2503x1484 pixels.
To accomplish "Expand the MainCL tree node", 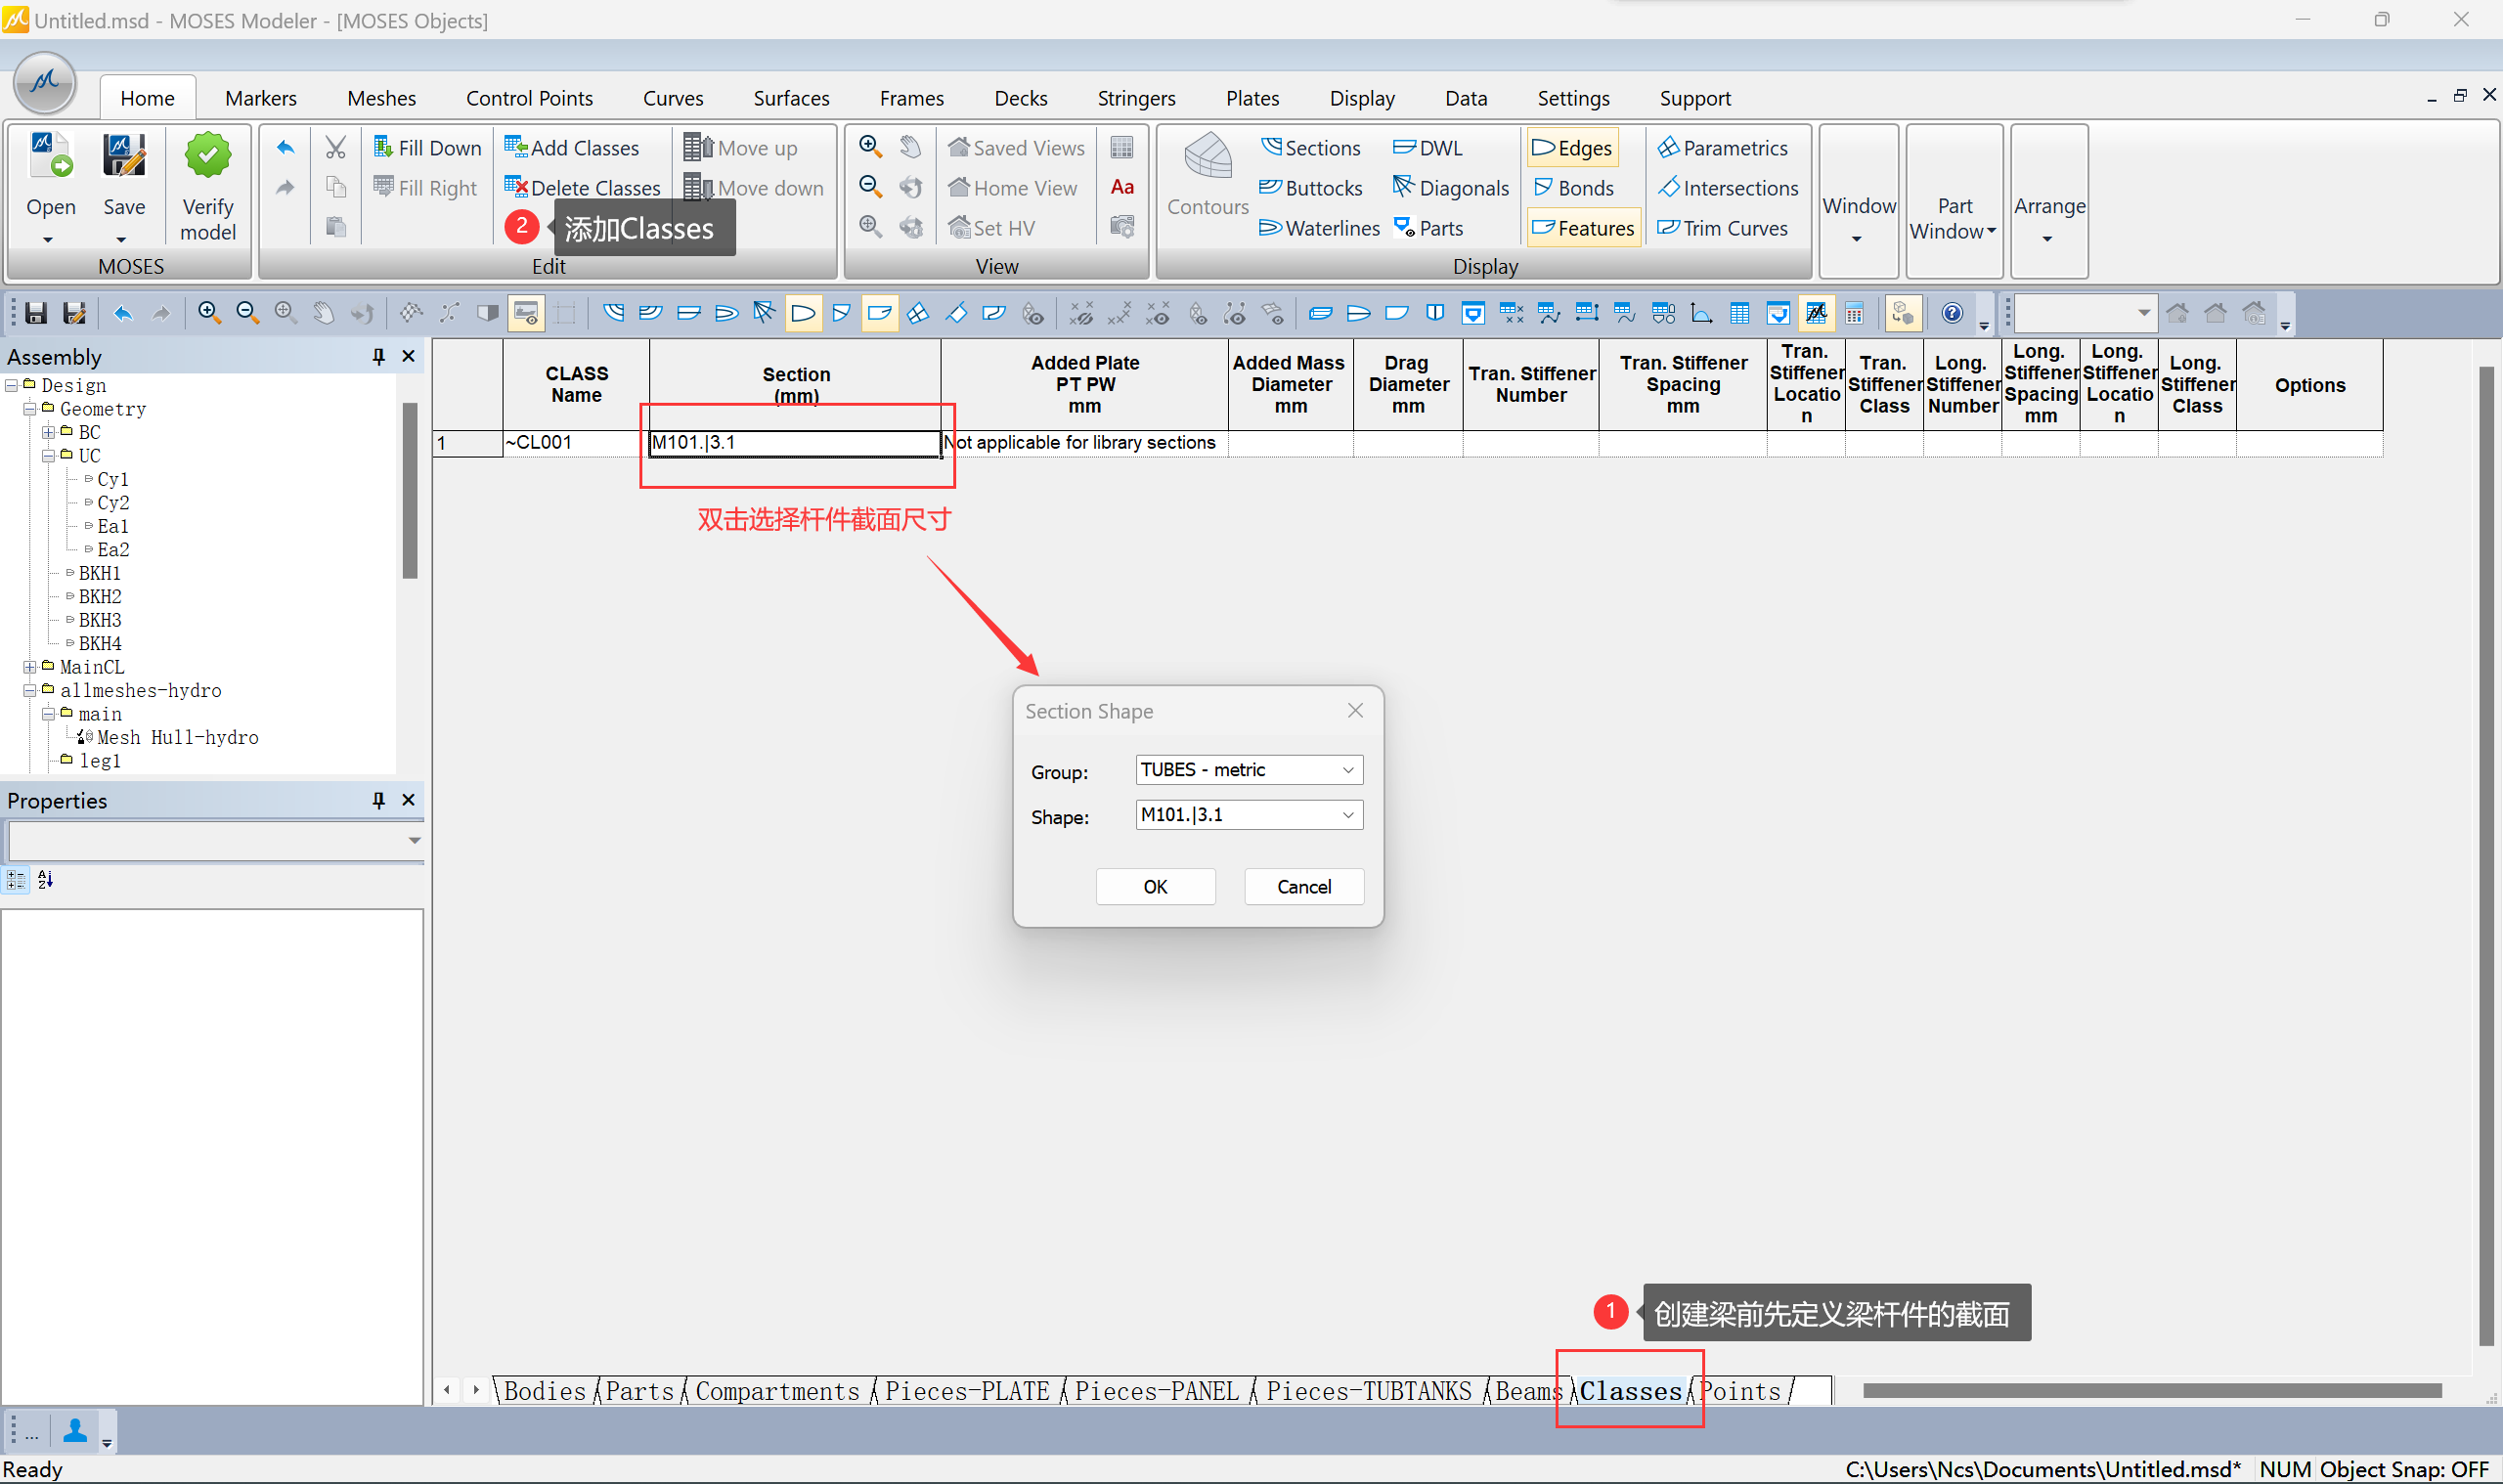I will click(30, 667).
